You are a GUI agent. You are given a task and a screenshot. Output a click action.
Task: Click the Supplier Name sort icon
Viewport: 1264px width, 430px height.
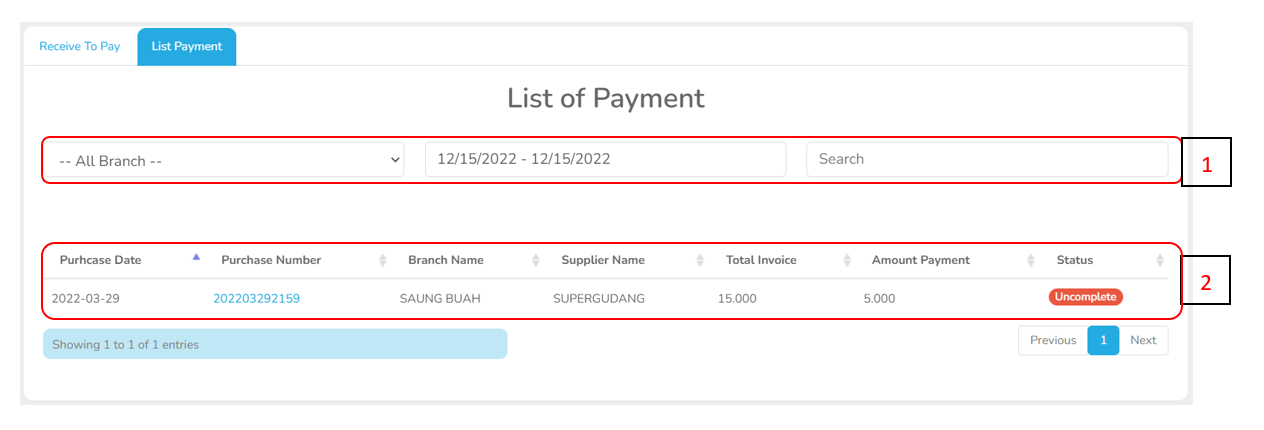[700, 260]
